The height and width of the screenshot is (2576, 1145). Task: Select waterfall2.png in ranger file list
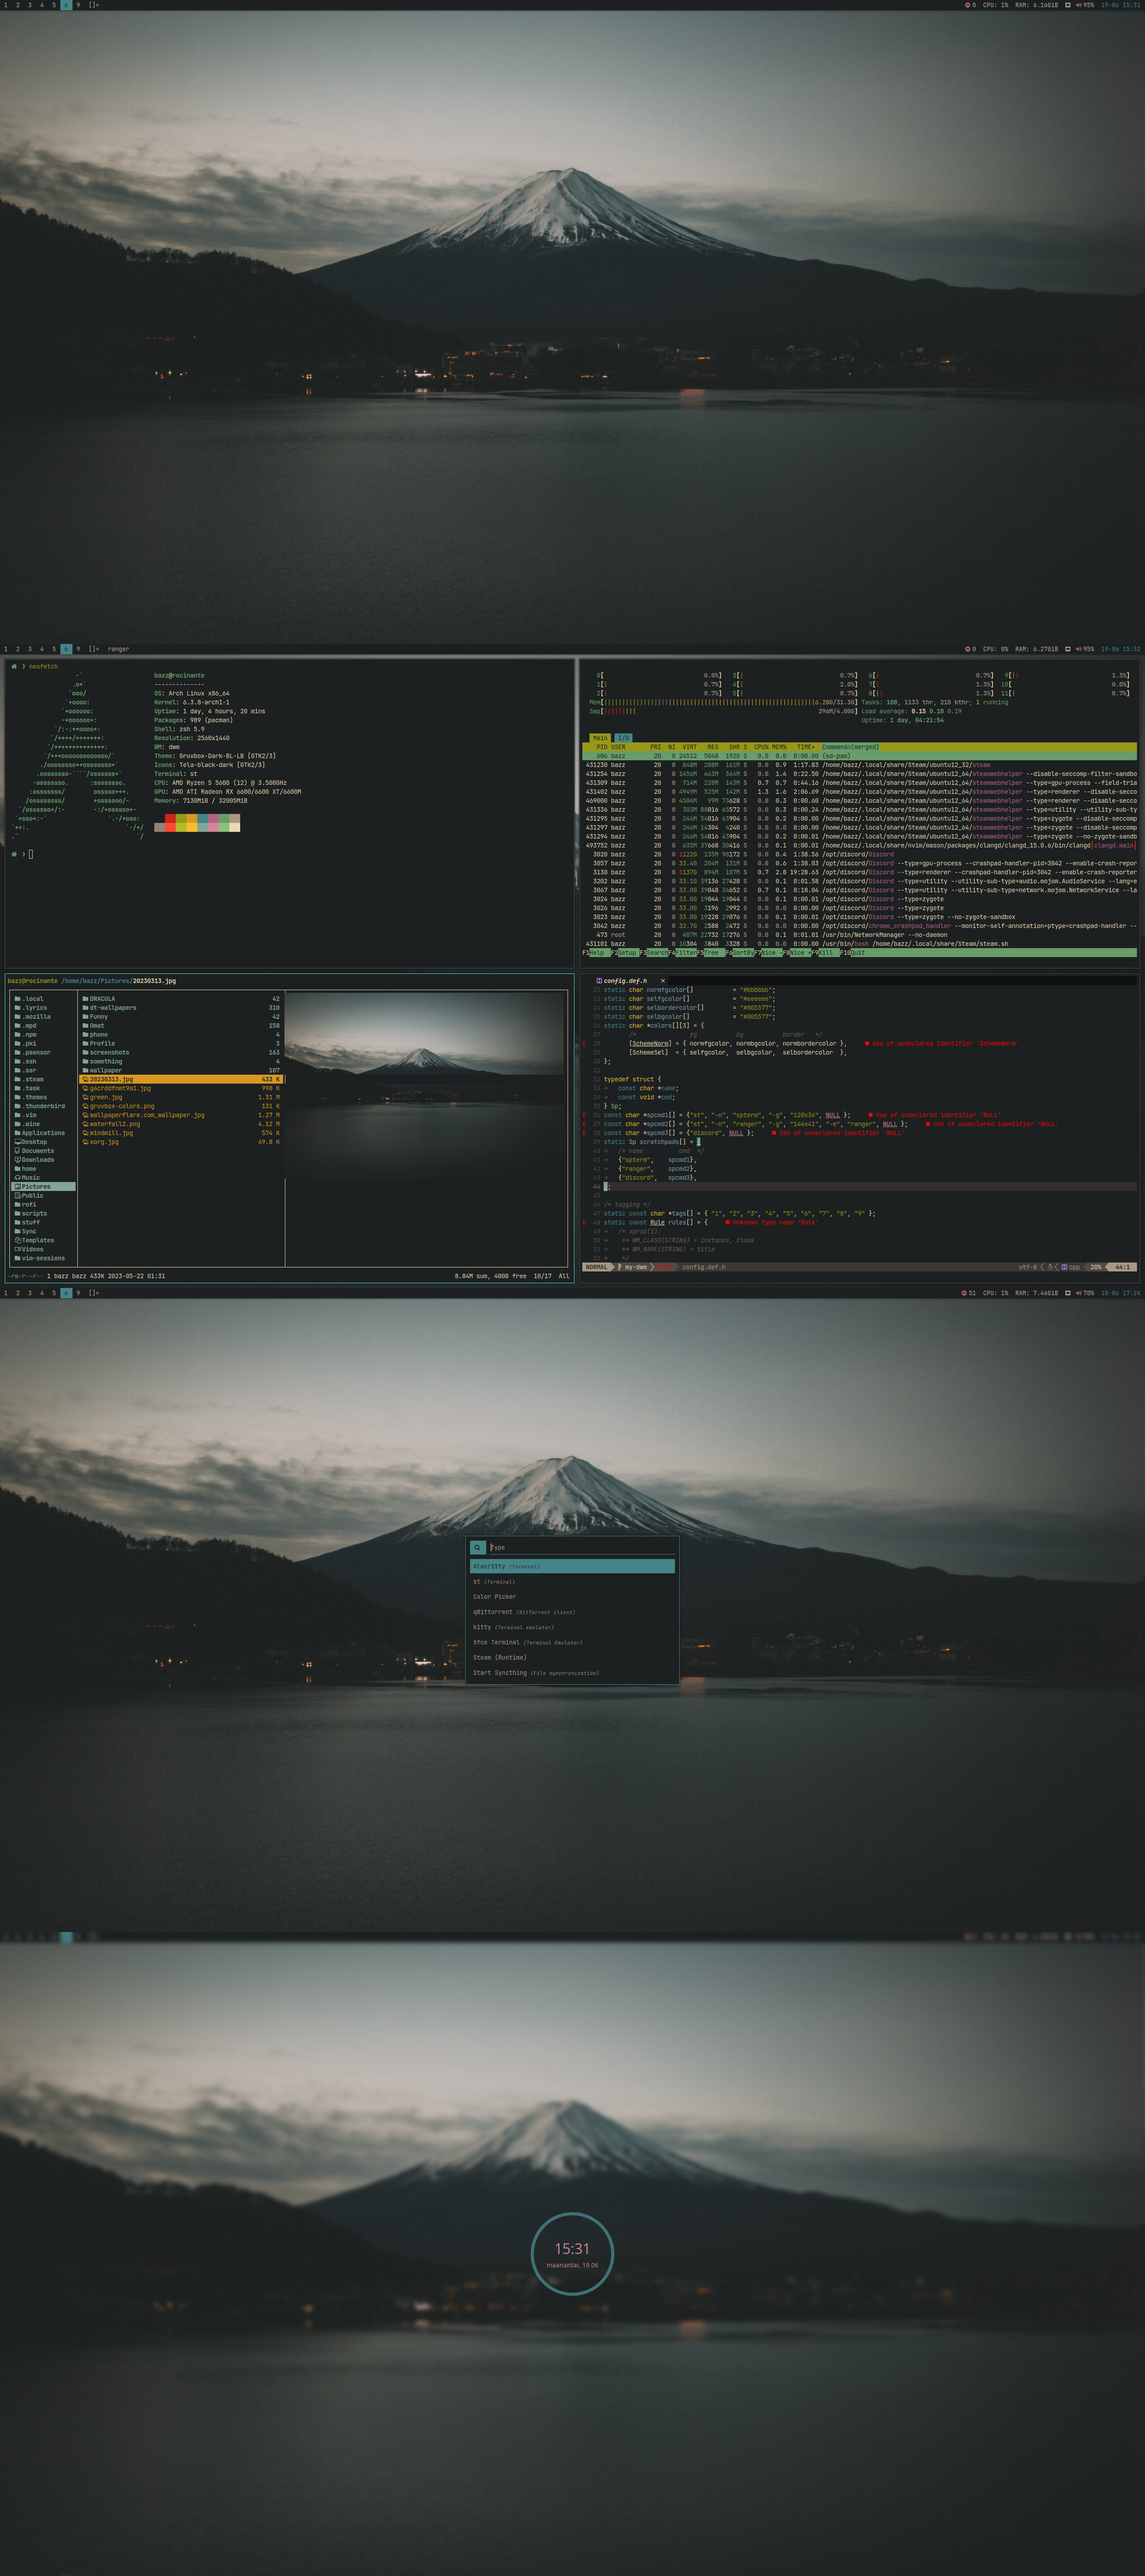click(182, 1124)
